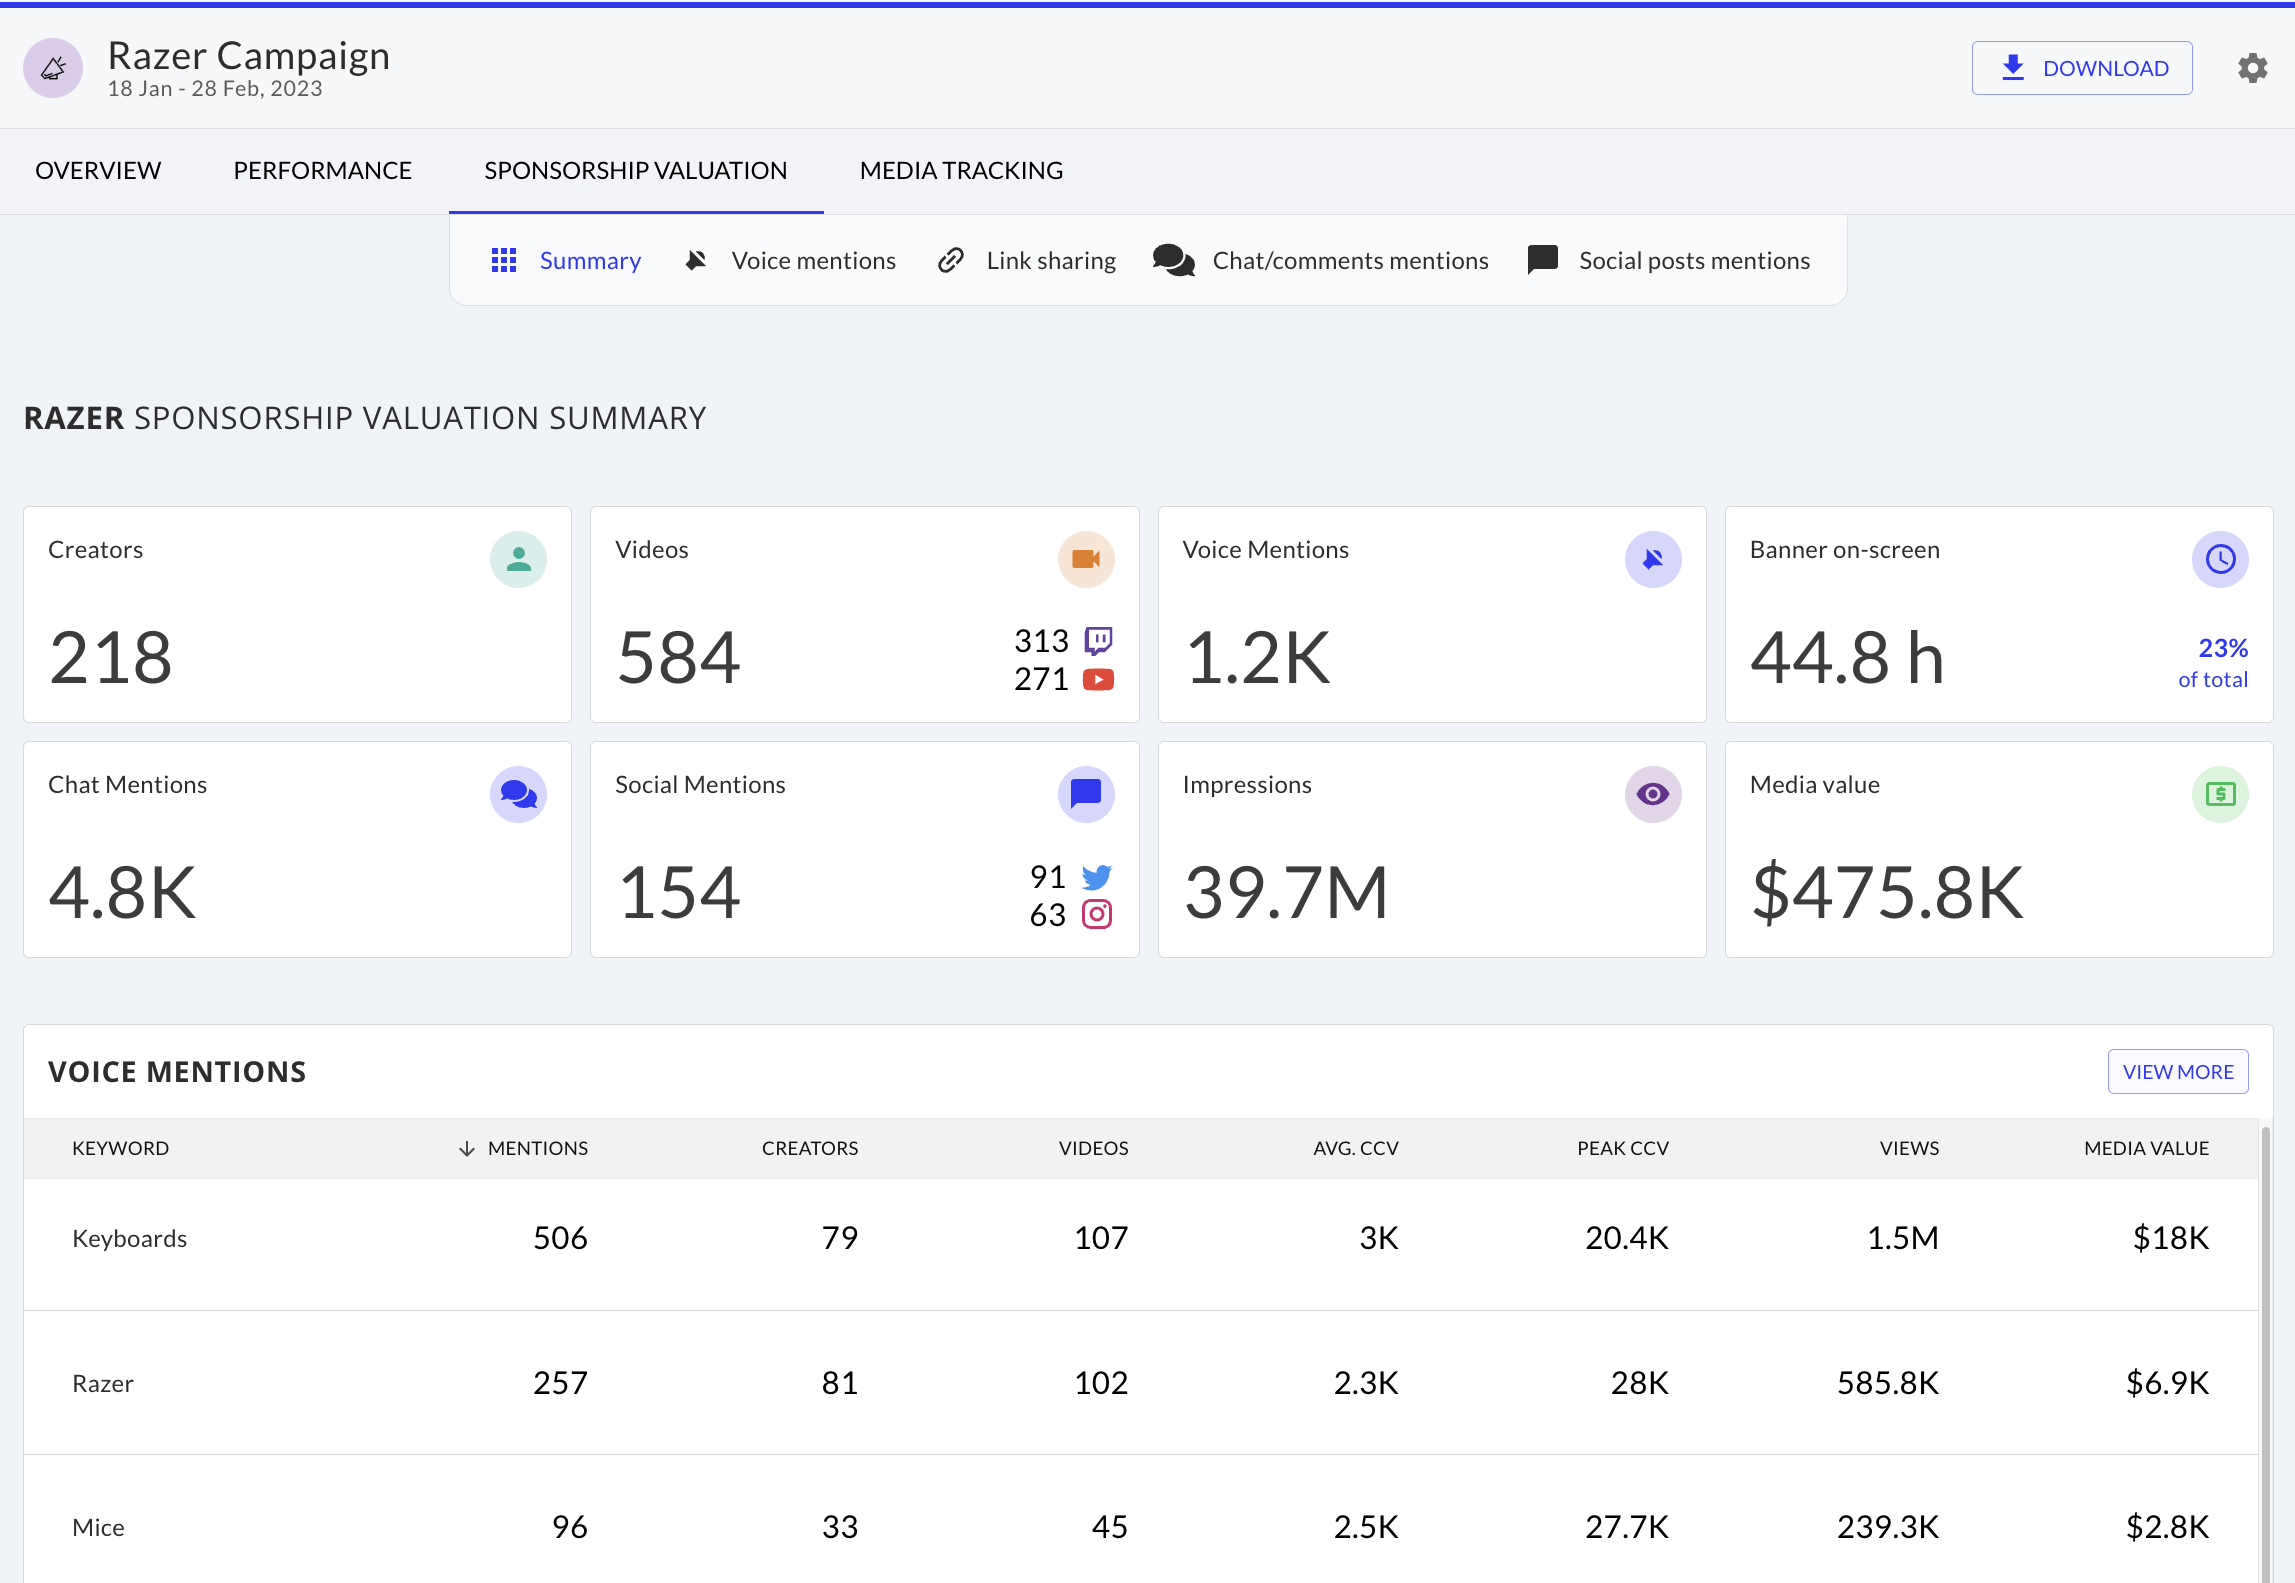Sort table by VIDEOS column header
2295x1583 pixels.
pyautogui.click(x=1094, y=1149)
